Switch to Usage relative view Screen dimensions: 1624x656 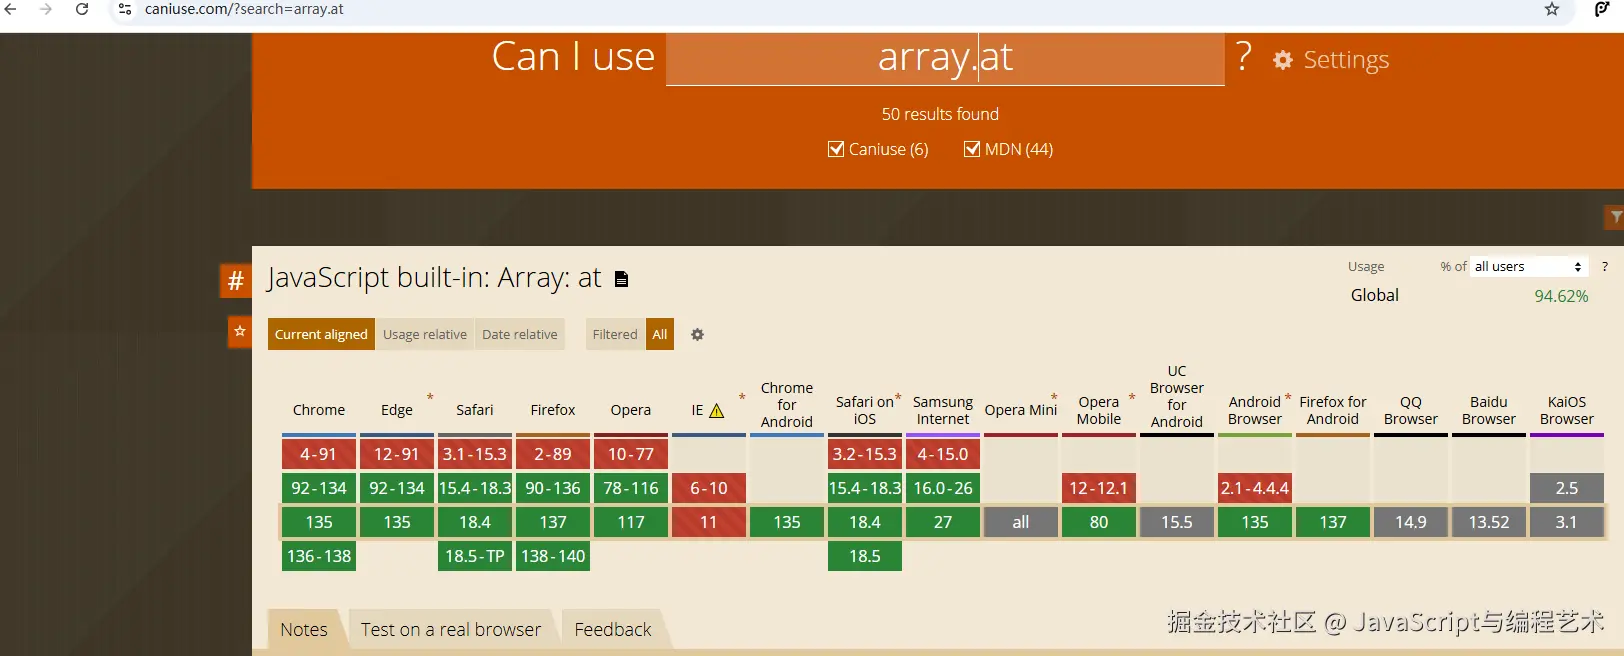[425, 334]
